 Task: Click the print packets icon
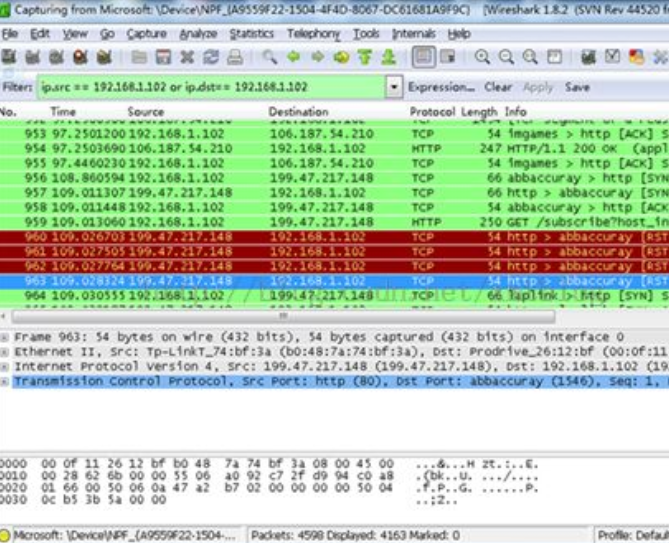click(235, 57)
